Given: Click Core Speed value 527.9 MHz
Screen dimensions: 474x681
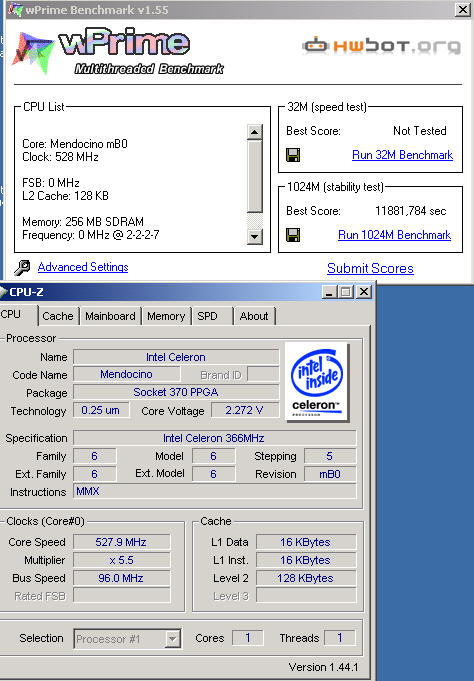Looking at the screenshot, I should 121,542.
